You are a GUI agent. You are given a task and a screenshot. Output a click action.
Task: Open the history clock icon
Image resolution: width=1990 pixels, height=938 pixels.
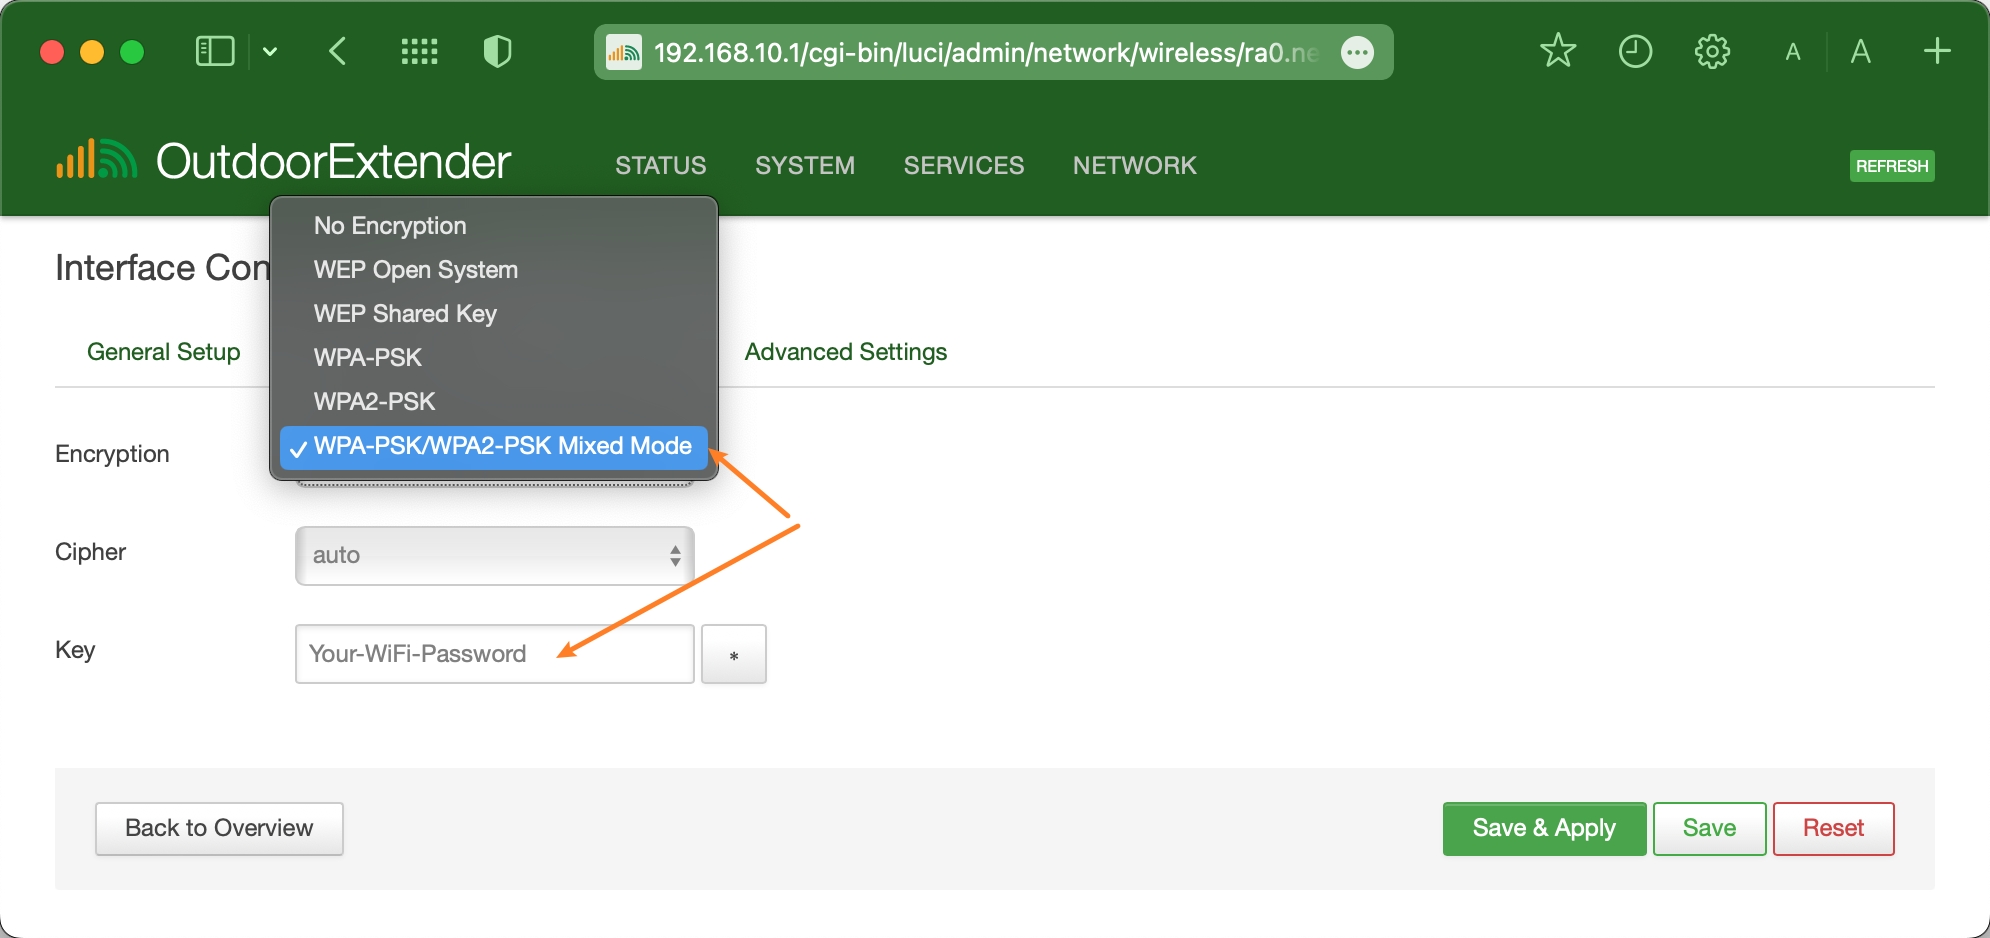point(1635,51)
